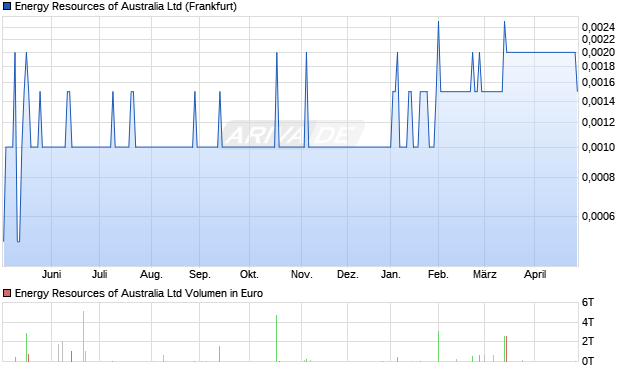Image resolution: width=620 pixels, height=371 pixels.
Task: Click the 'März' month label
Action: point(485,274)
